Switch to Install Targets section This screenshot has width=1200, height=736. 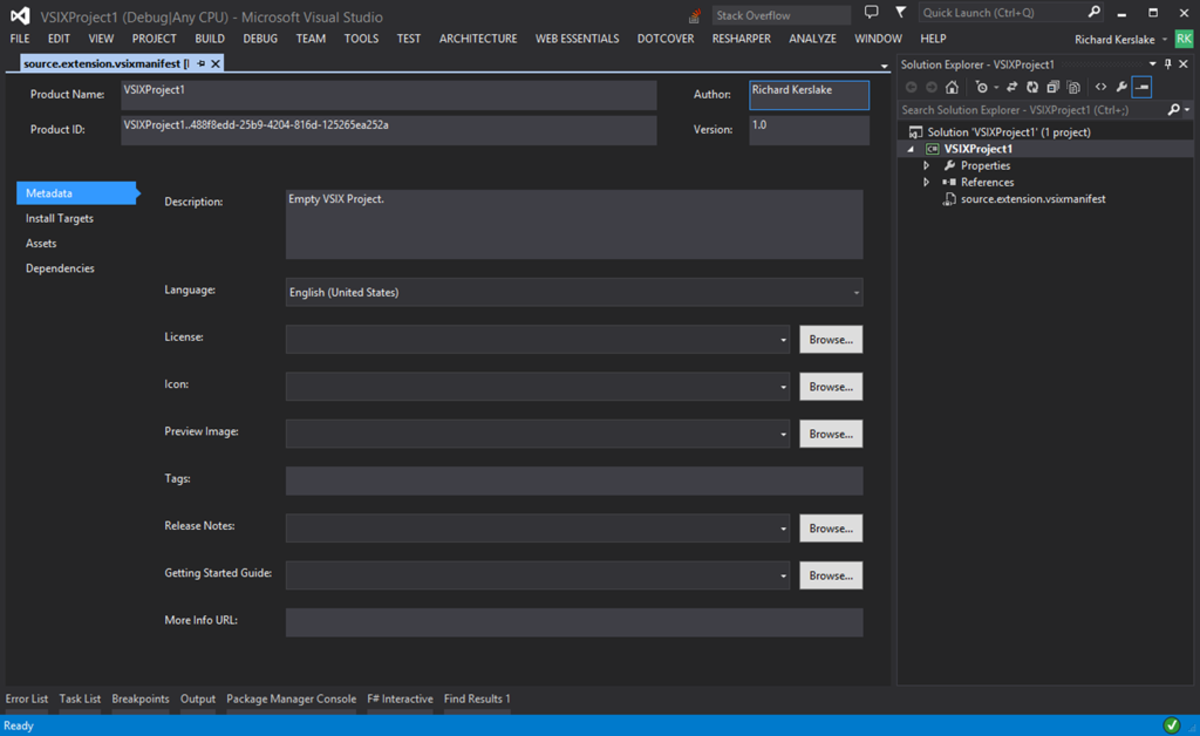[60, 218]
